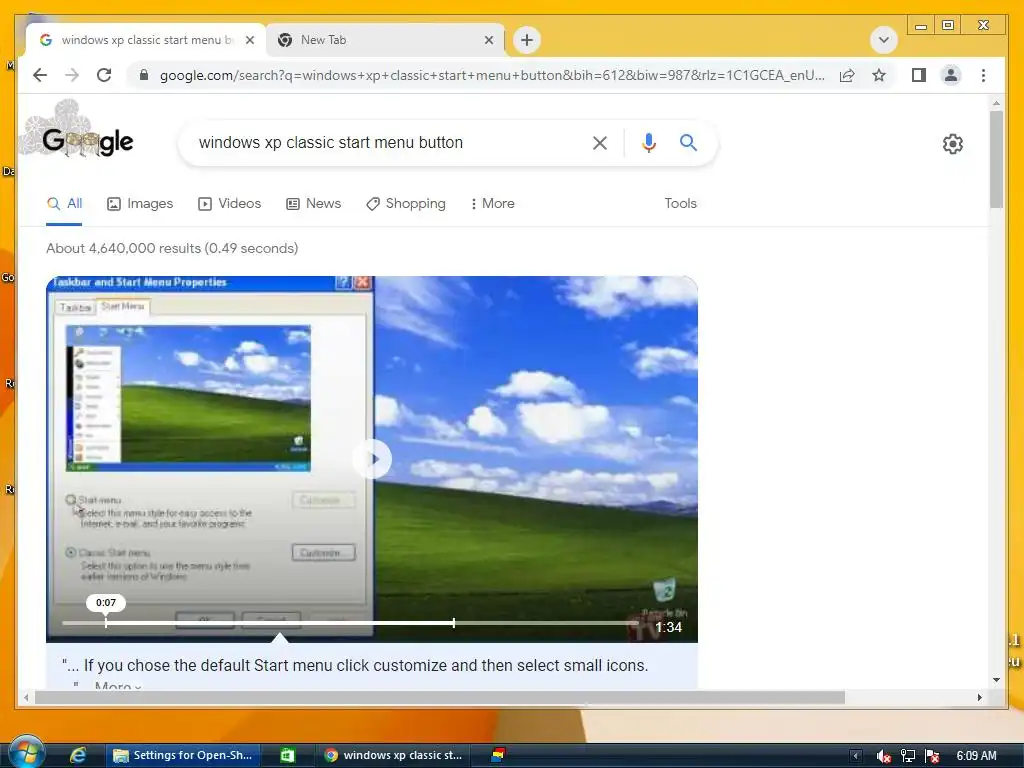Click the padlock site info icon
This screenshot has height=768, width=1024.
[x=144, y=75]
